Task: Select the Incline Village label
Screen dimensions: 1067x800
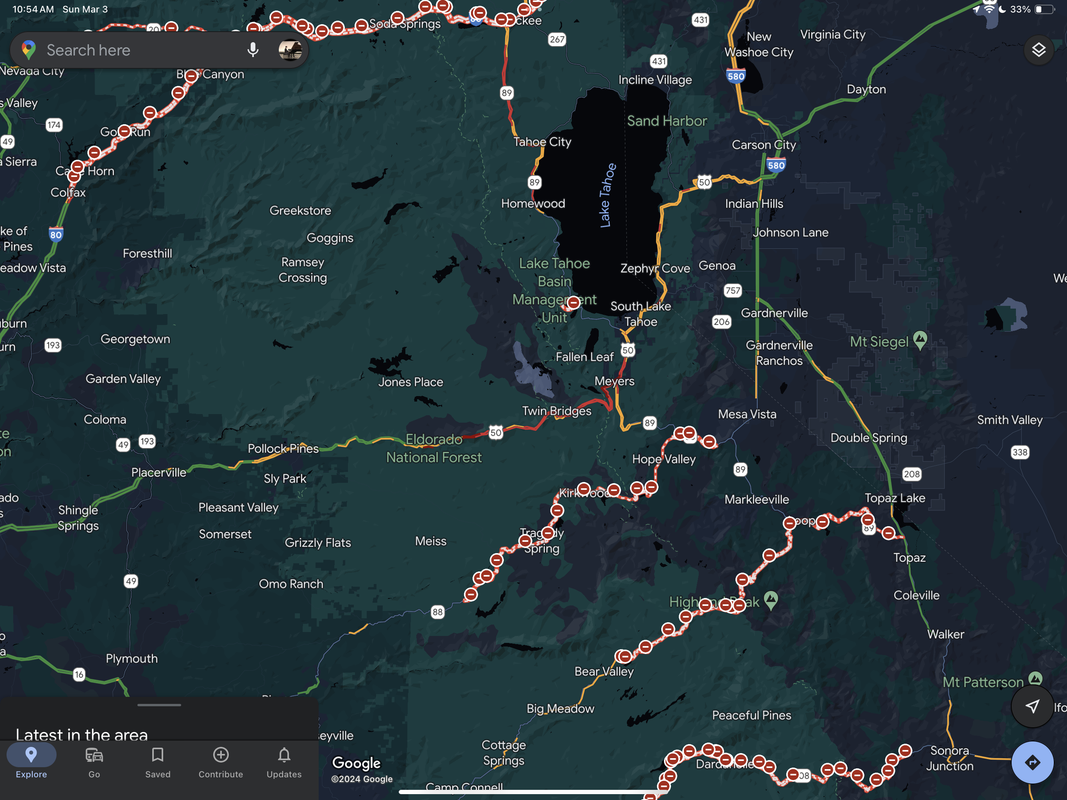Action: [655, 80]
